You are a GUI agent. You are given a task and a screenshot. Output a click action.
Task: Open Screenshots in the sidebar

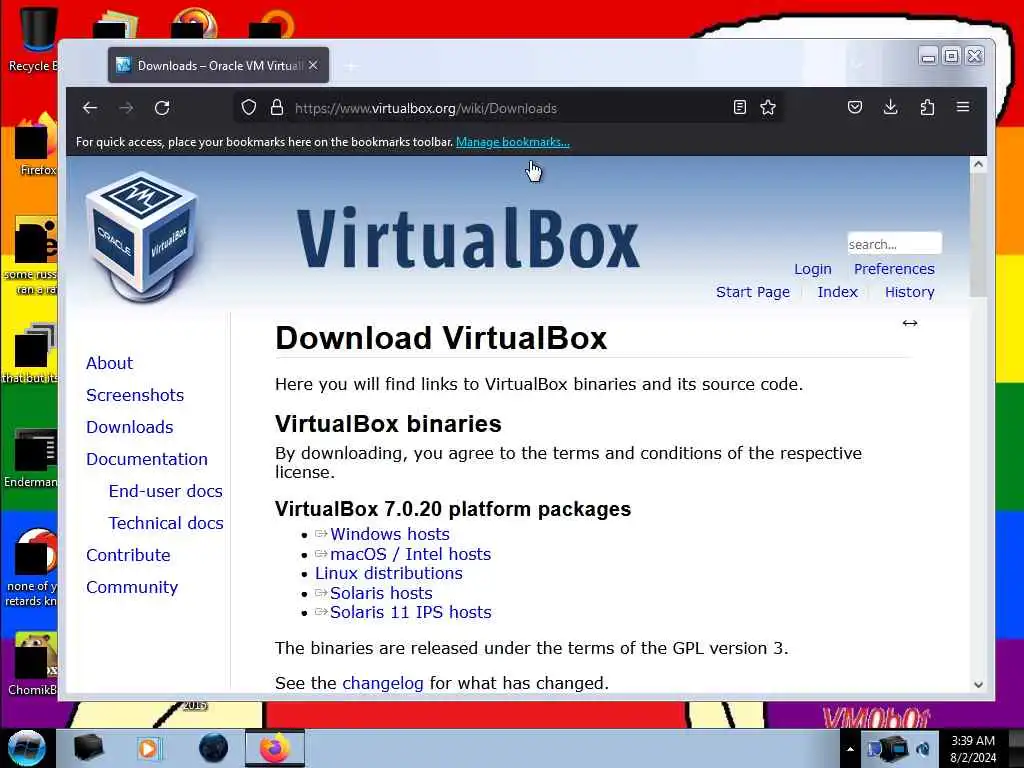click(135, 395)
